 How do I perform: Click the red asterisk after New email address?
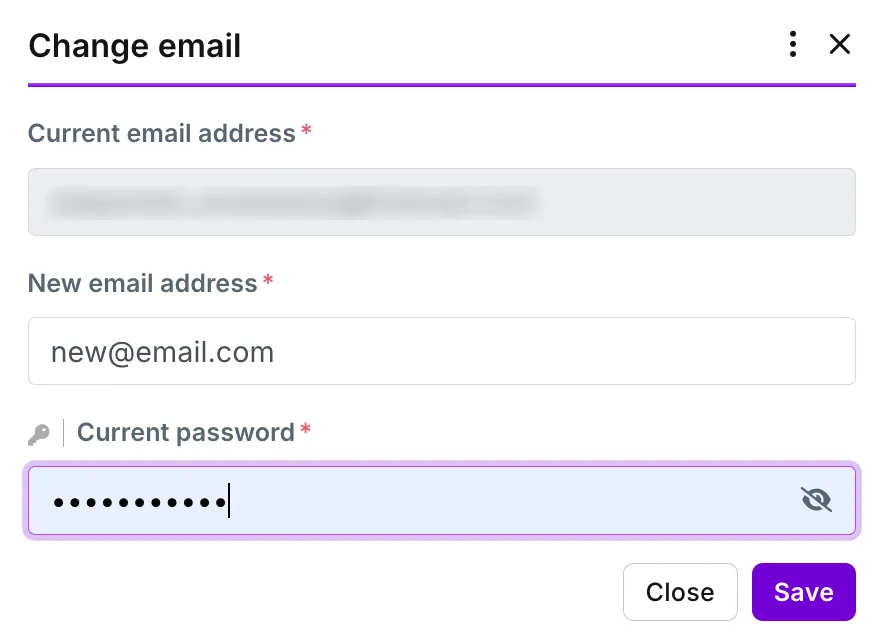tap(268, 280)
